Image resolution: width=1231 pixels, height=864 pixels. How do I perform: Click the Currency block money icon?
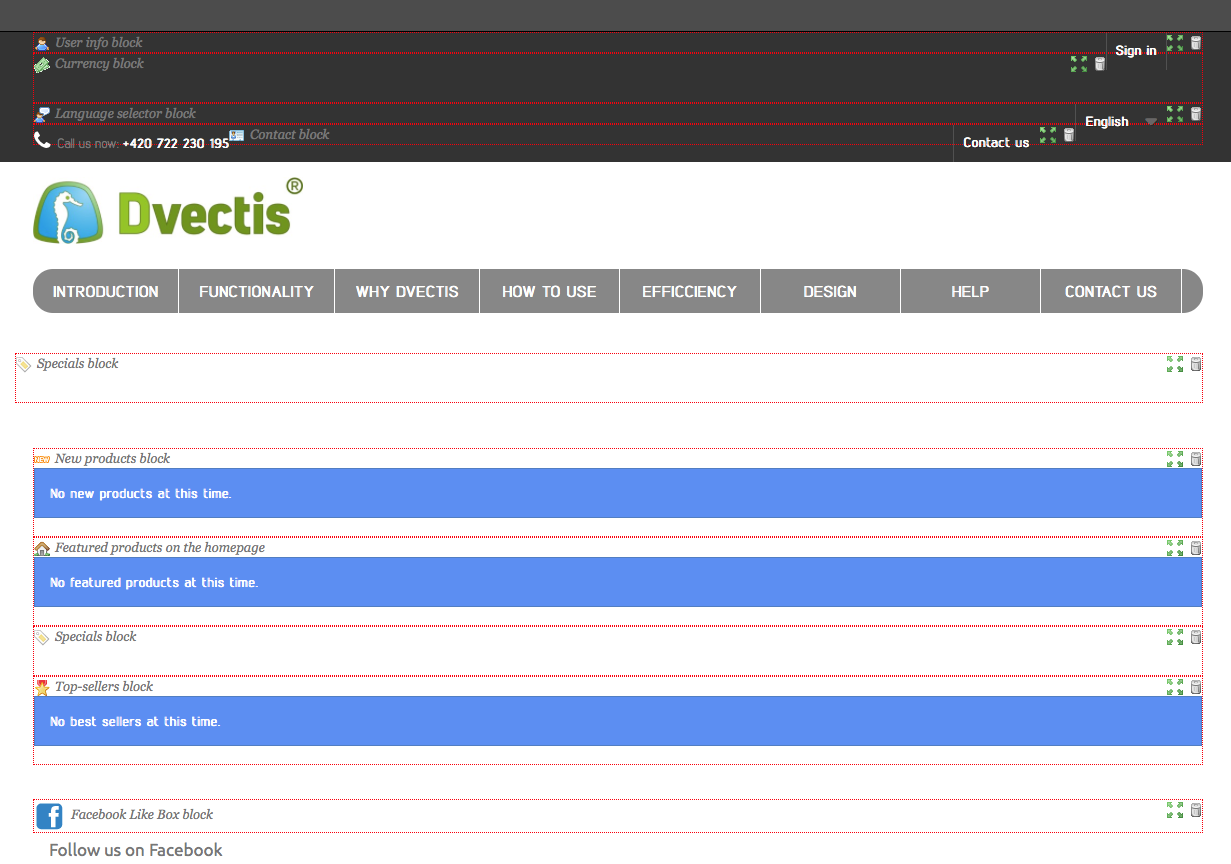[x=42, y=64]
